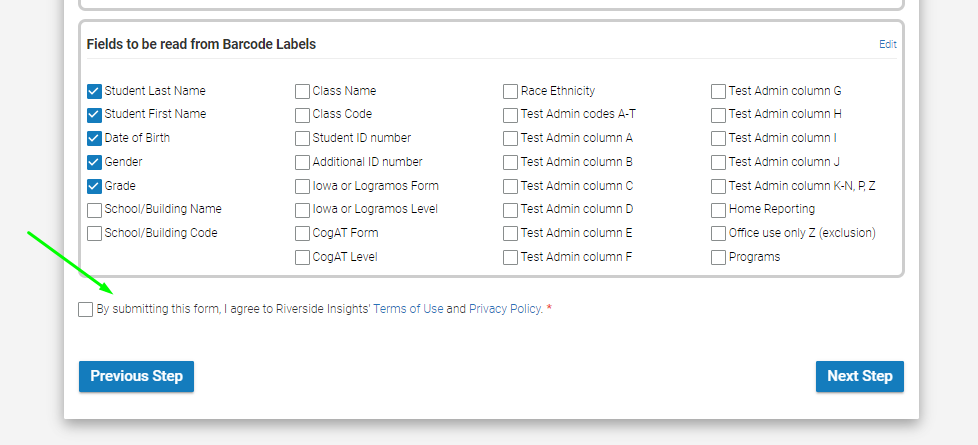The width and height of the screenshot is (978, 445).
Task: Check Test Admin column D box
Action: [x=510, y=210]
